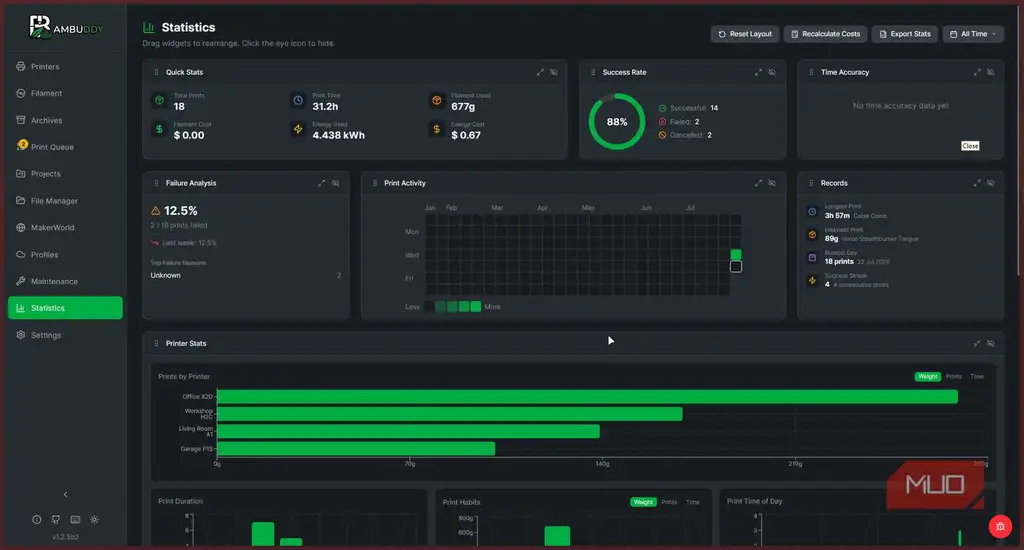Open the Maintenance wrench icon

[x=20, y=281]
